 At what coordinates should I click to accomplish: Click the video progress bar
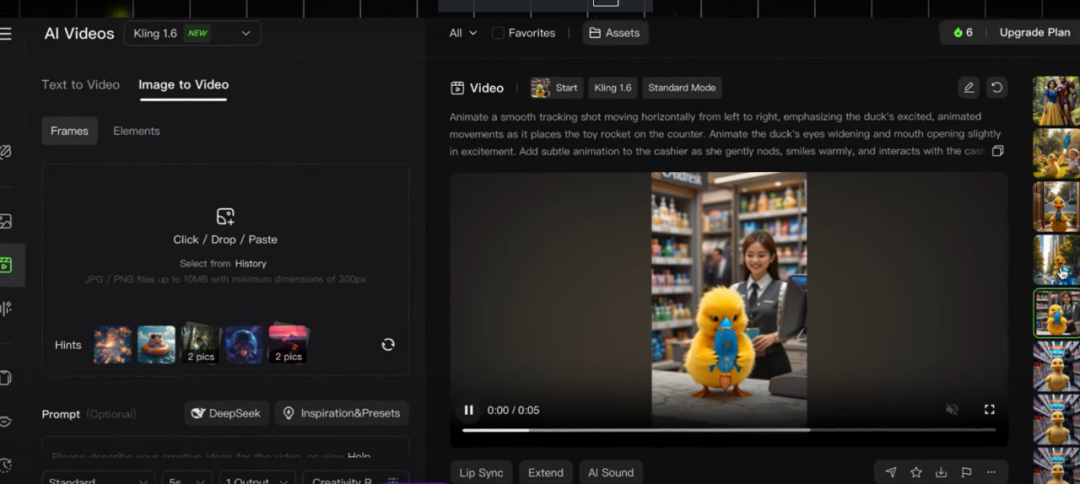click(728, 430)
